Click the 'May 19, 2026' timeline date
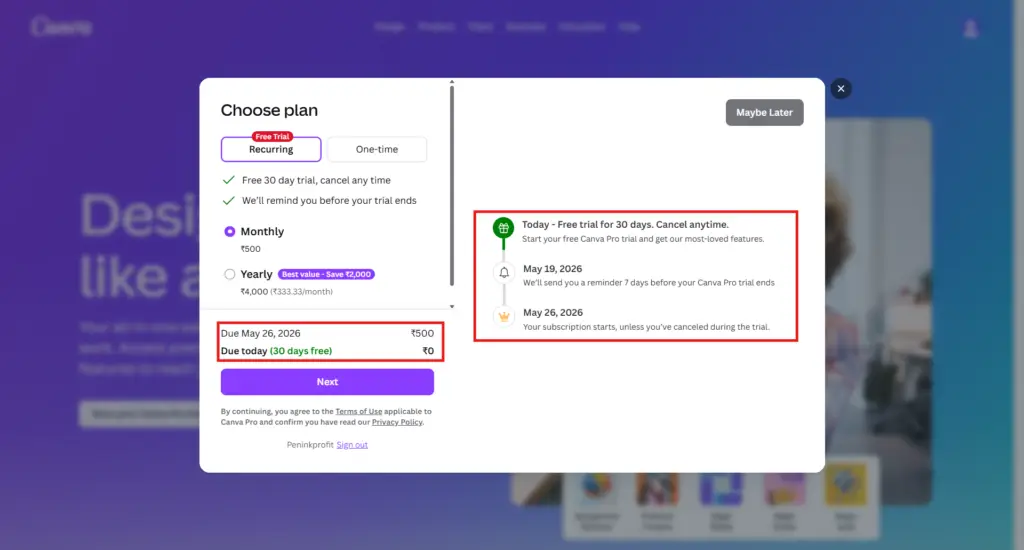 point(552,268)
